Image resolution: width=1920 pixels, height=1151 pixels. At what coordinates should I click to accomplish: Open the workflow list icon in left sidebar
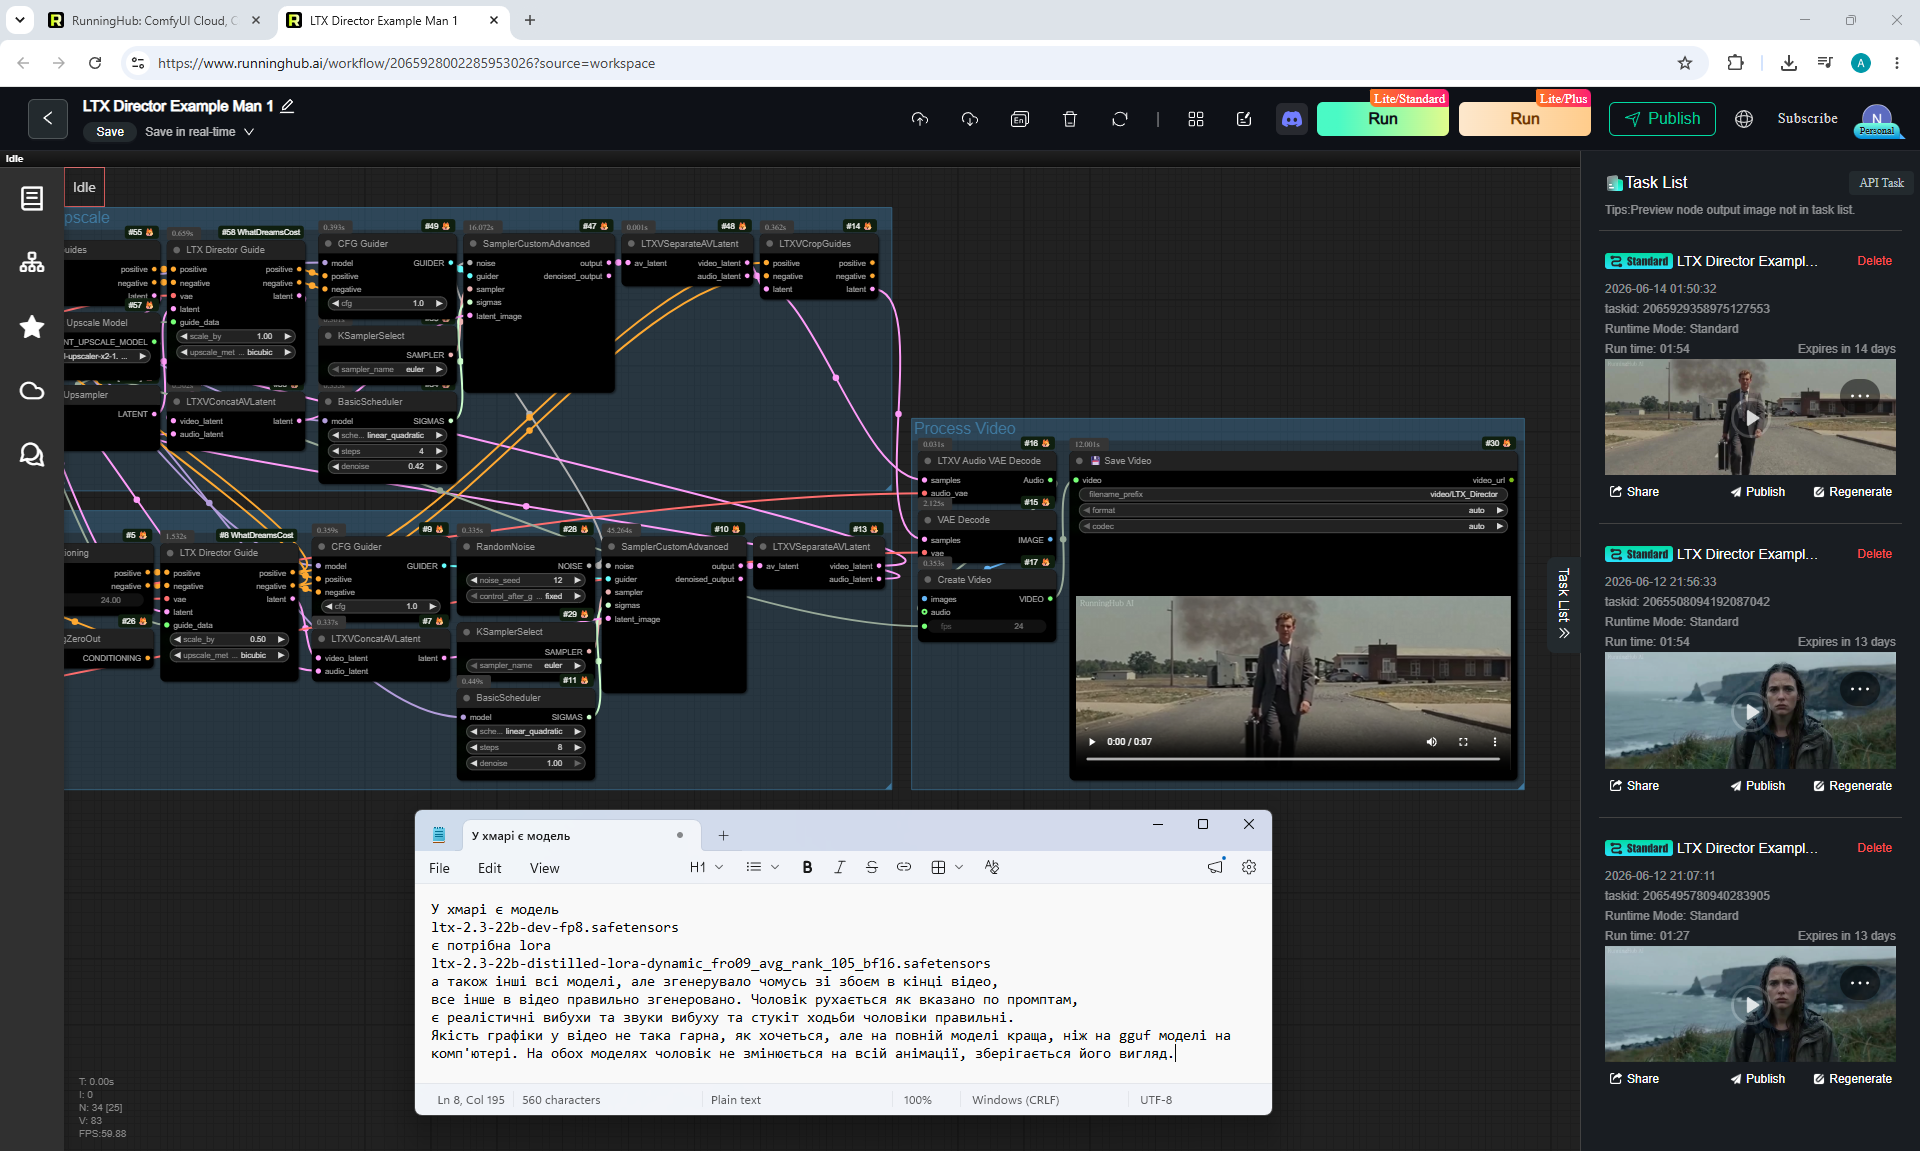click(x=32, y=198)
